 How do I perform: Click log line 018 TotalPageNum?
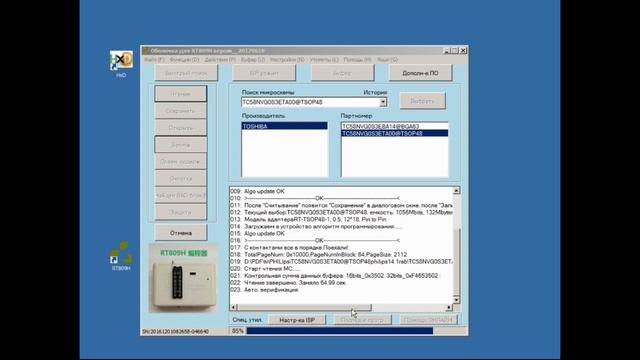pos(318,254)
